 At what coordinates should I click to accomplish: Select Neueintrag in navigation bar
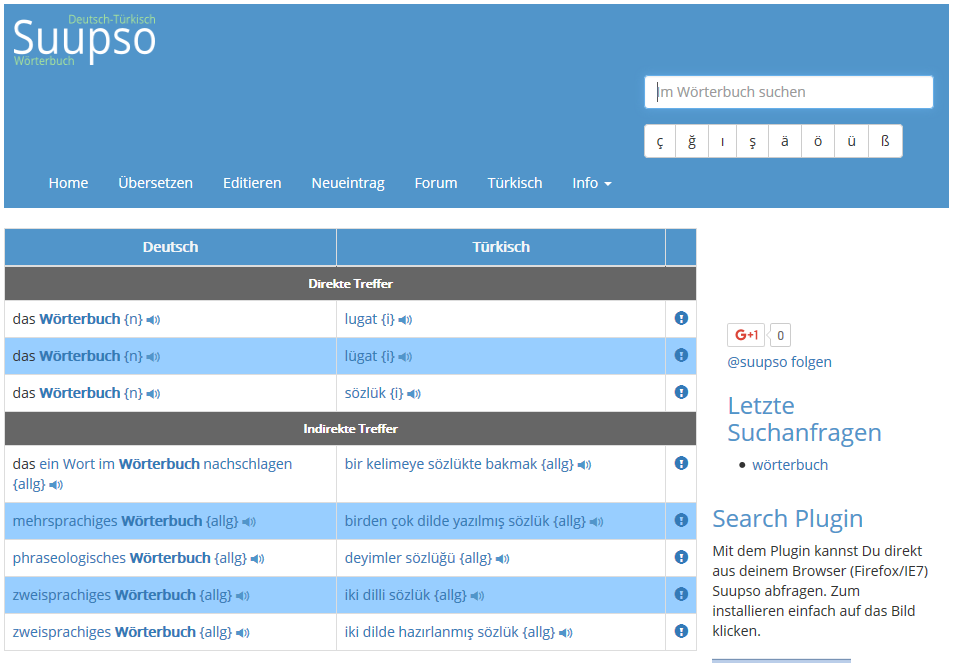(x=348, y=183)
